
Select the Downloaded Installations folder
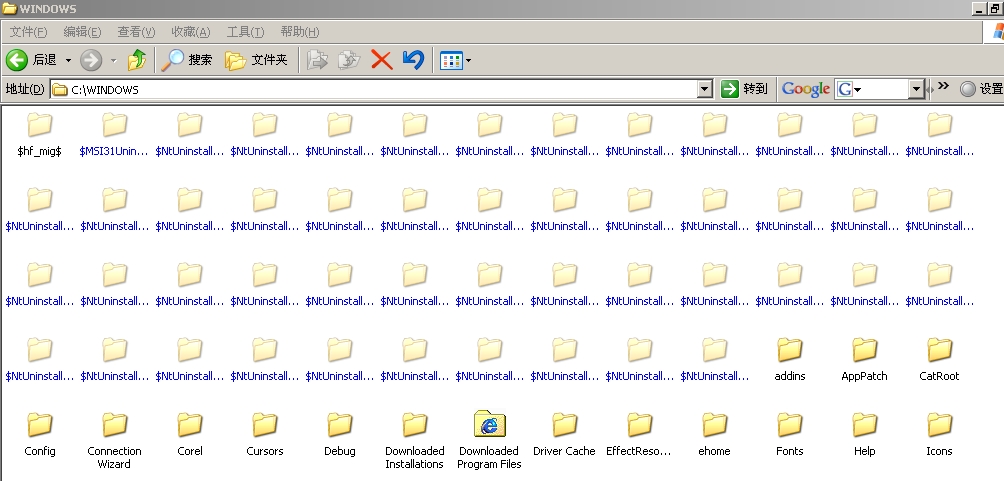(x=414, y=441)
